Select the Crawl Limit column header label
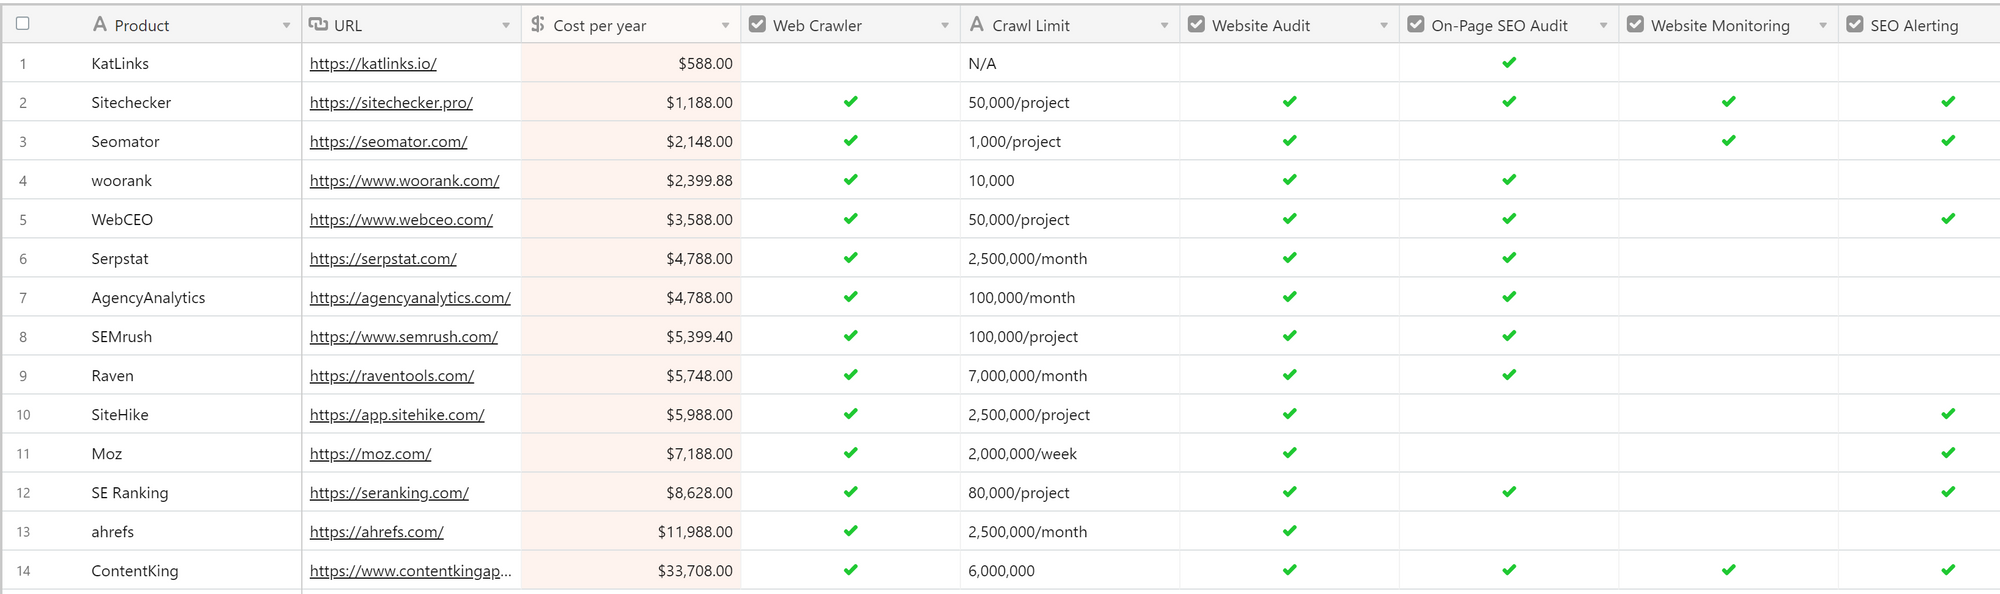The height and width of the screenshot is (594, 2000). 1031,25
